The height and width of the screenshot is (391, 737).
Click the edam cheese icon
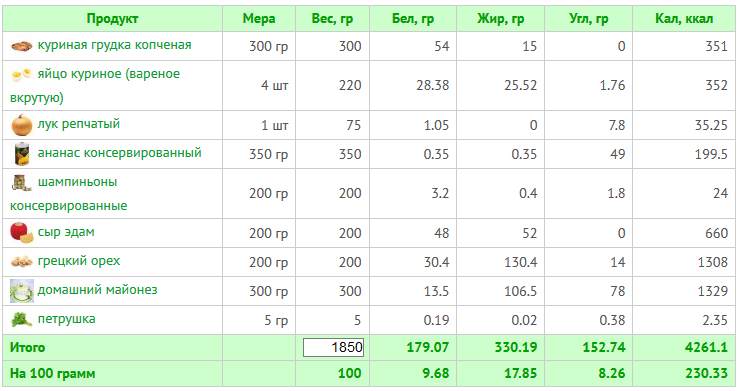[x=22, y=233]
